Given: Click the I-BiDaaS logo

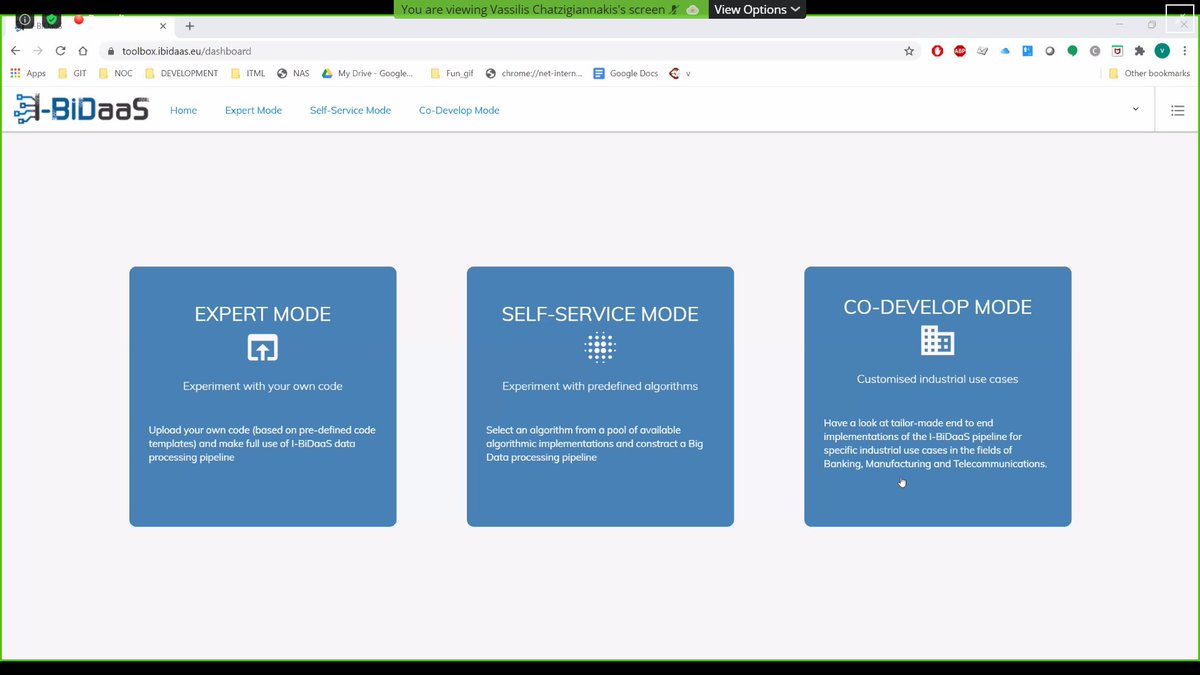Looking at the screenshot, I should click(x=82, y=109).
